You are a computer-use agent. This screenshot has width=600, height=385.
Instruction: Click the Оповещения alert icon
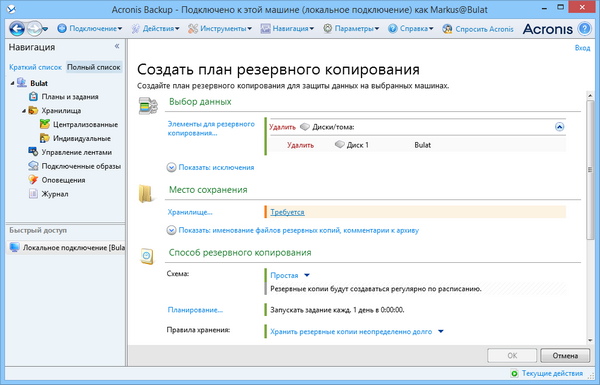click(x=33, y=179)
